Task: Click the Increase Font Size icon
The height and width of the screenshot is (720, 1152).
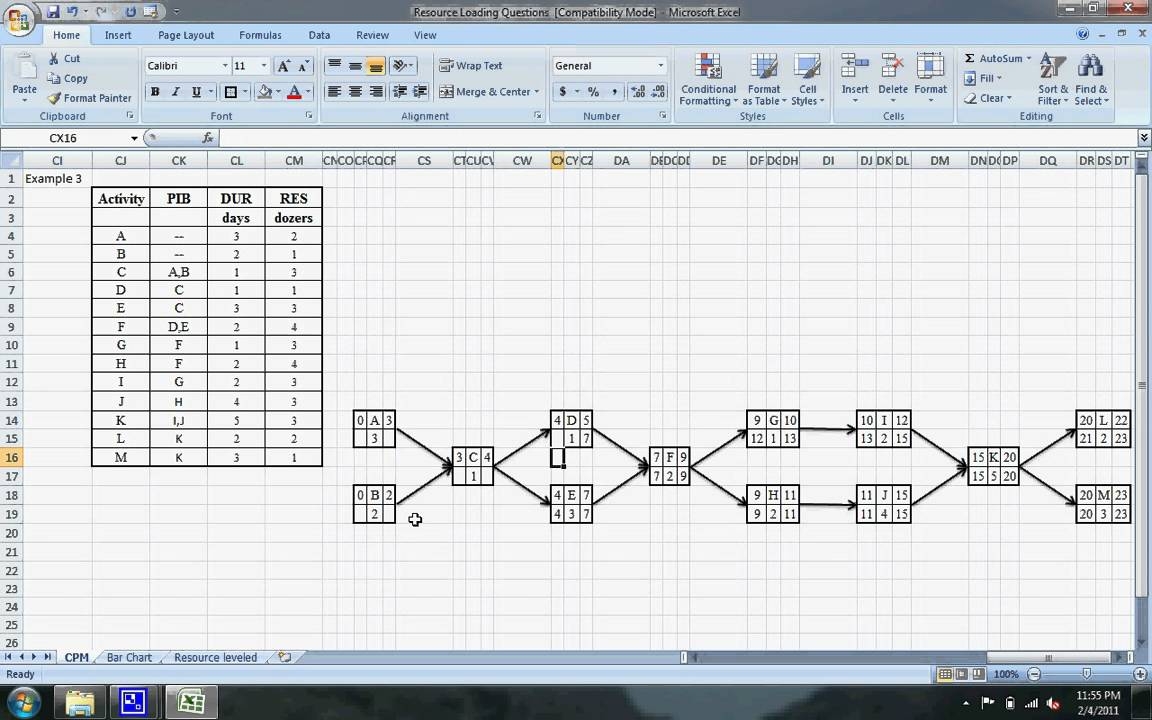Action: [284, 66]
